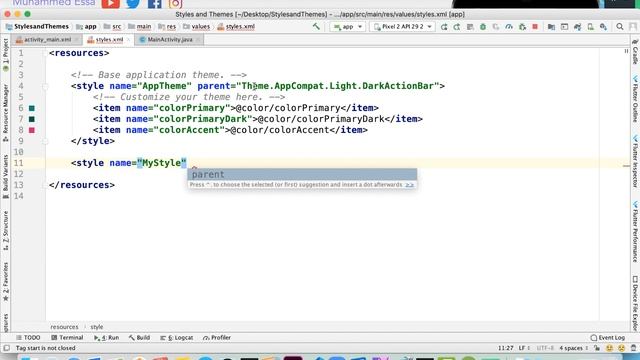Viewport: 640px width, 360px height.
Task: Select the parent autocomplete suggestion
Action: point(302,174)
